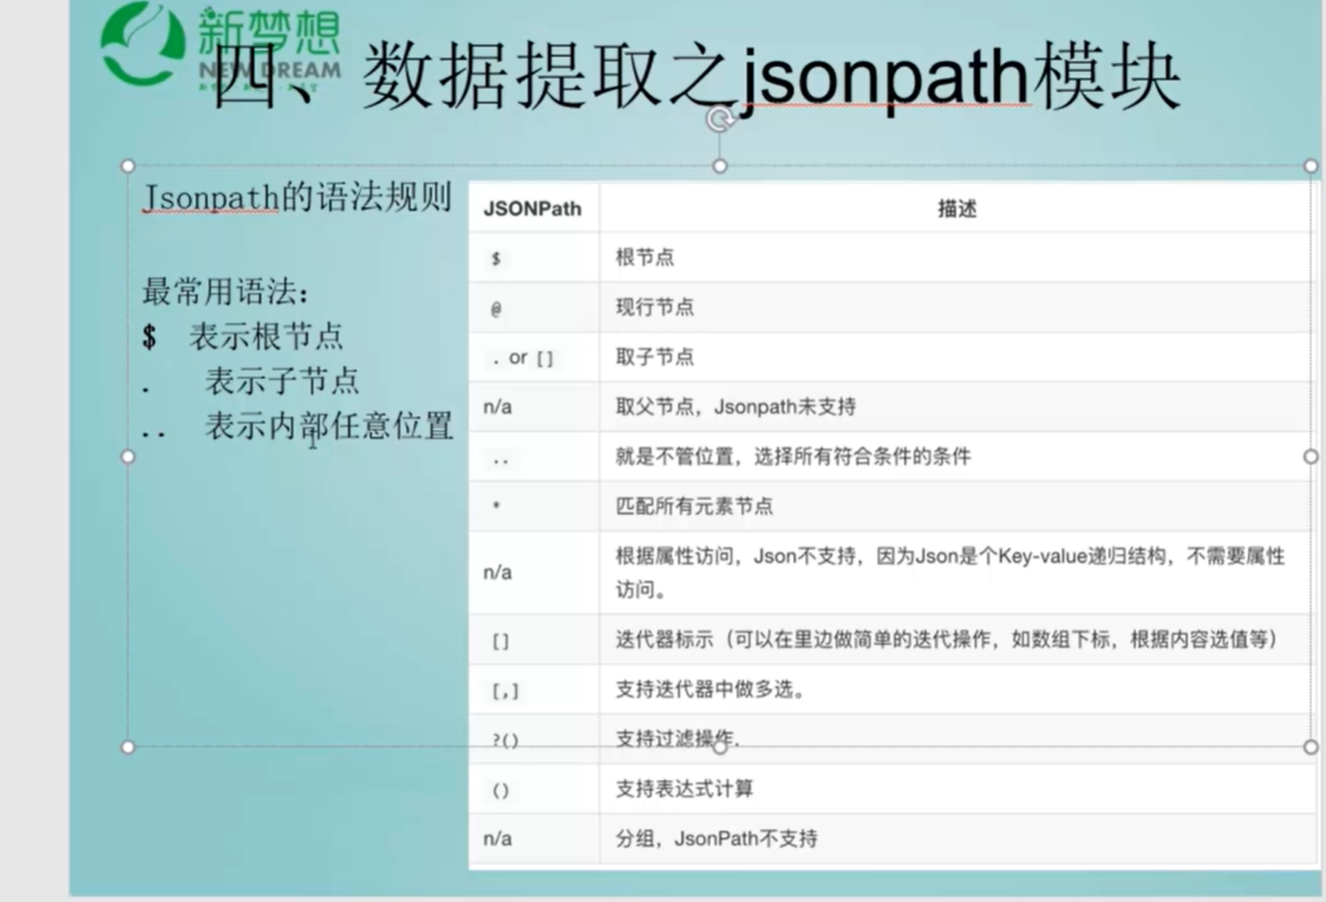Click the '@' cell in the table

click(534, 308)
